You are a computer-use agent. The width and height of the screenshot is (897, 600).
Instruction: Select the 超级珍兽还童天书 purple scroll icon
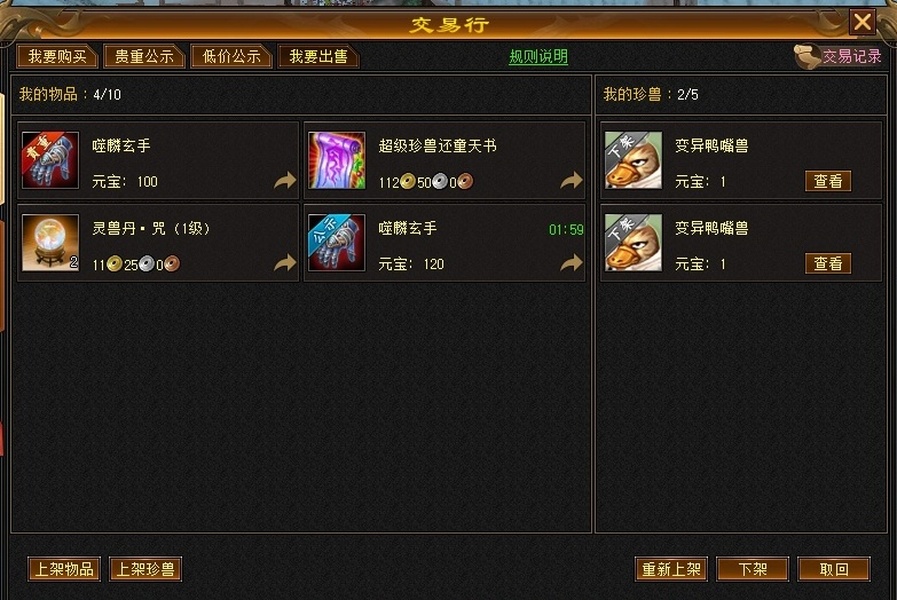[x=336, y=160]
